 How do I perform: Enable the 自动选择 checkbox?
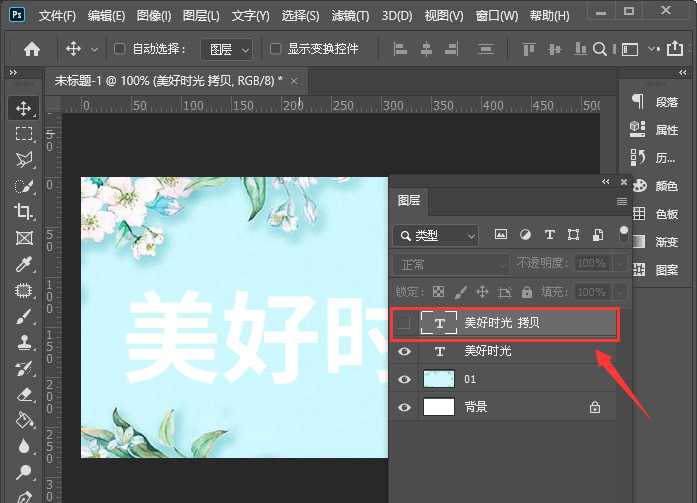[x=120, y=49]
